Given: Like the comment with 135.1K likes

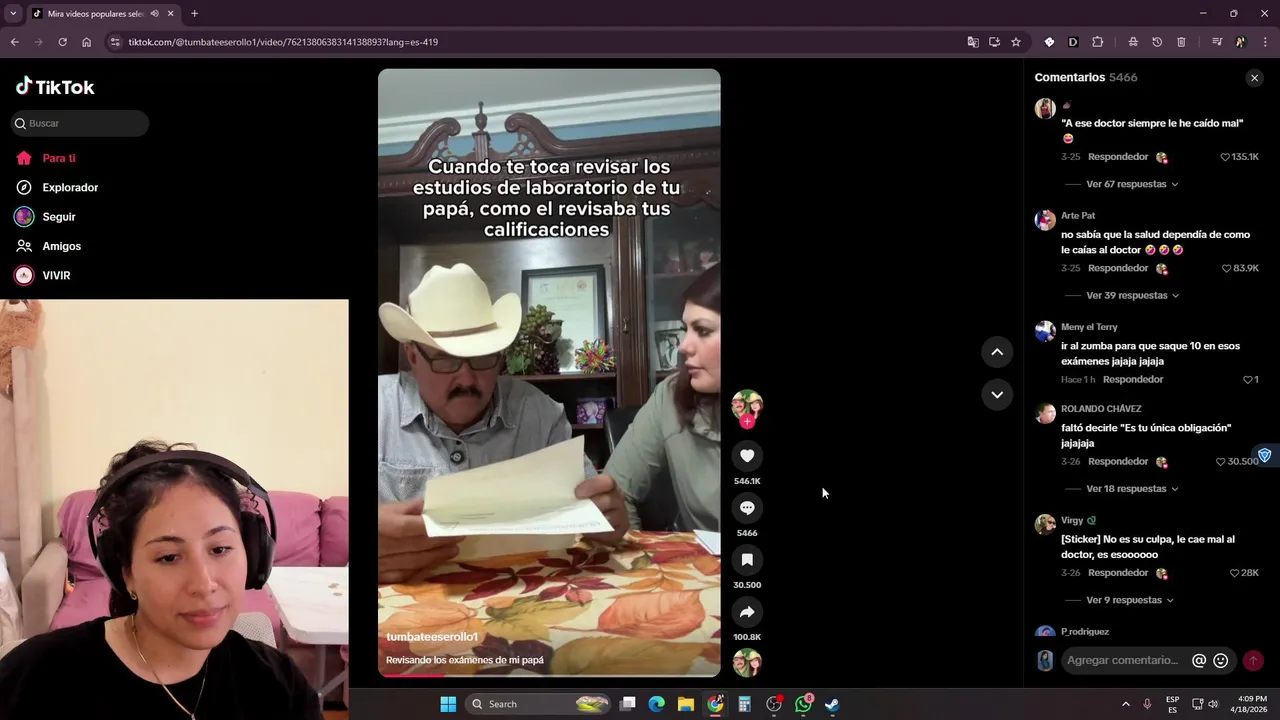Looking at the screenshot, I should (1225, 157).
